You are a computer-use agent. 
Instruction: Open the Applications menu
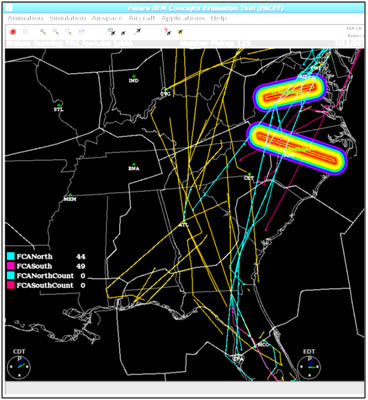click(x=183, y=18)
